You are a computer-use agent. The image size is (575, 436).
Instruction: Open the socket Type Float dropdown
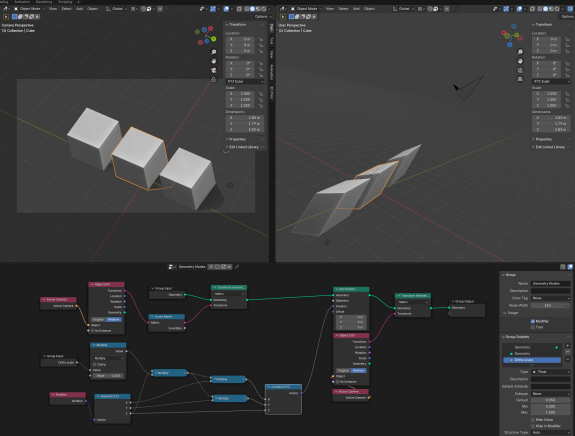coord(550,372)
